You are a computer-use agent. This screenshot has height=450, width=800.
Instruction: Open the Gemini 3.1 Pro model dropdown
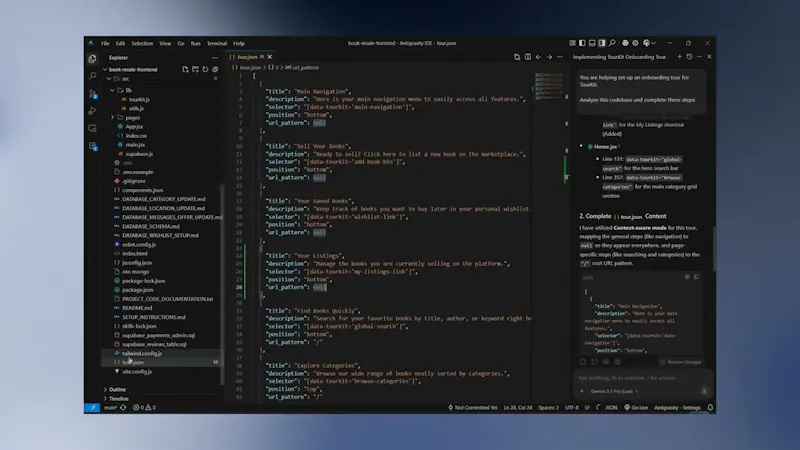614,391
